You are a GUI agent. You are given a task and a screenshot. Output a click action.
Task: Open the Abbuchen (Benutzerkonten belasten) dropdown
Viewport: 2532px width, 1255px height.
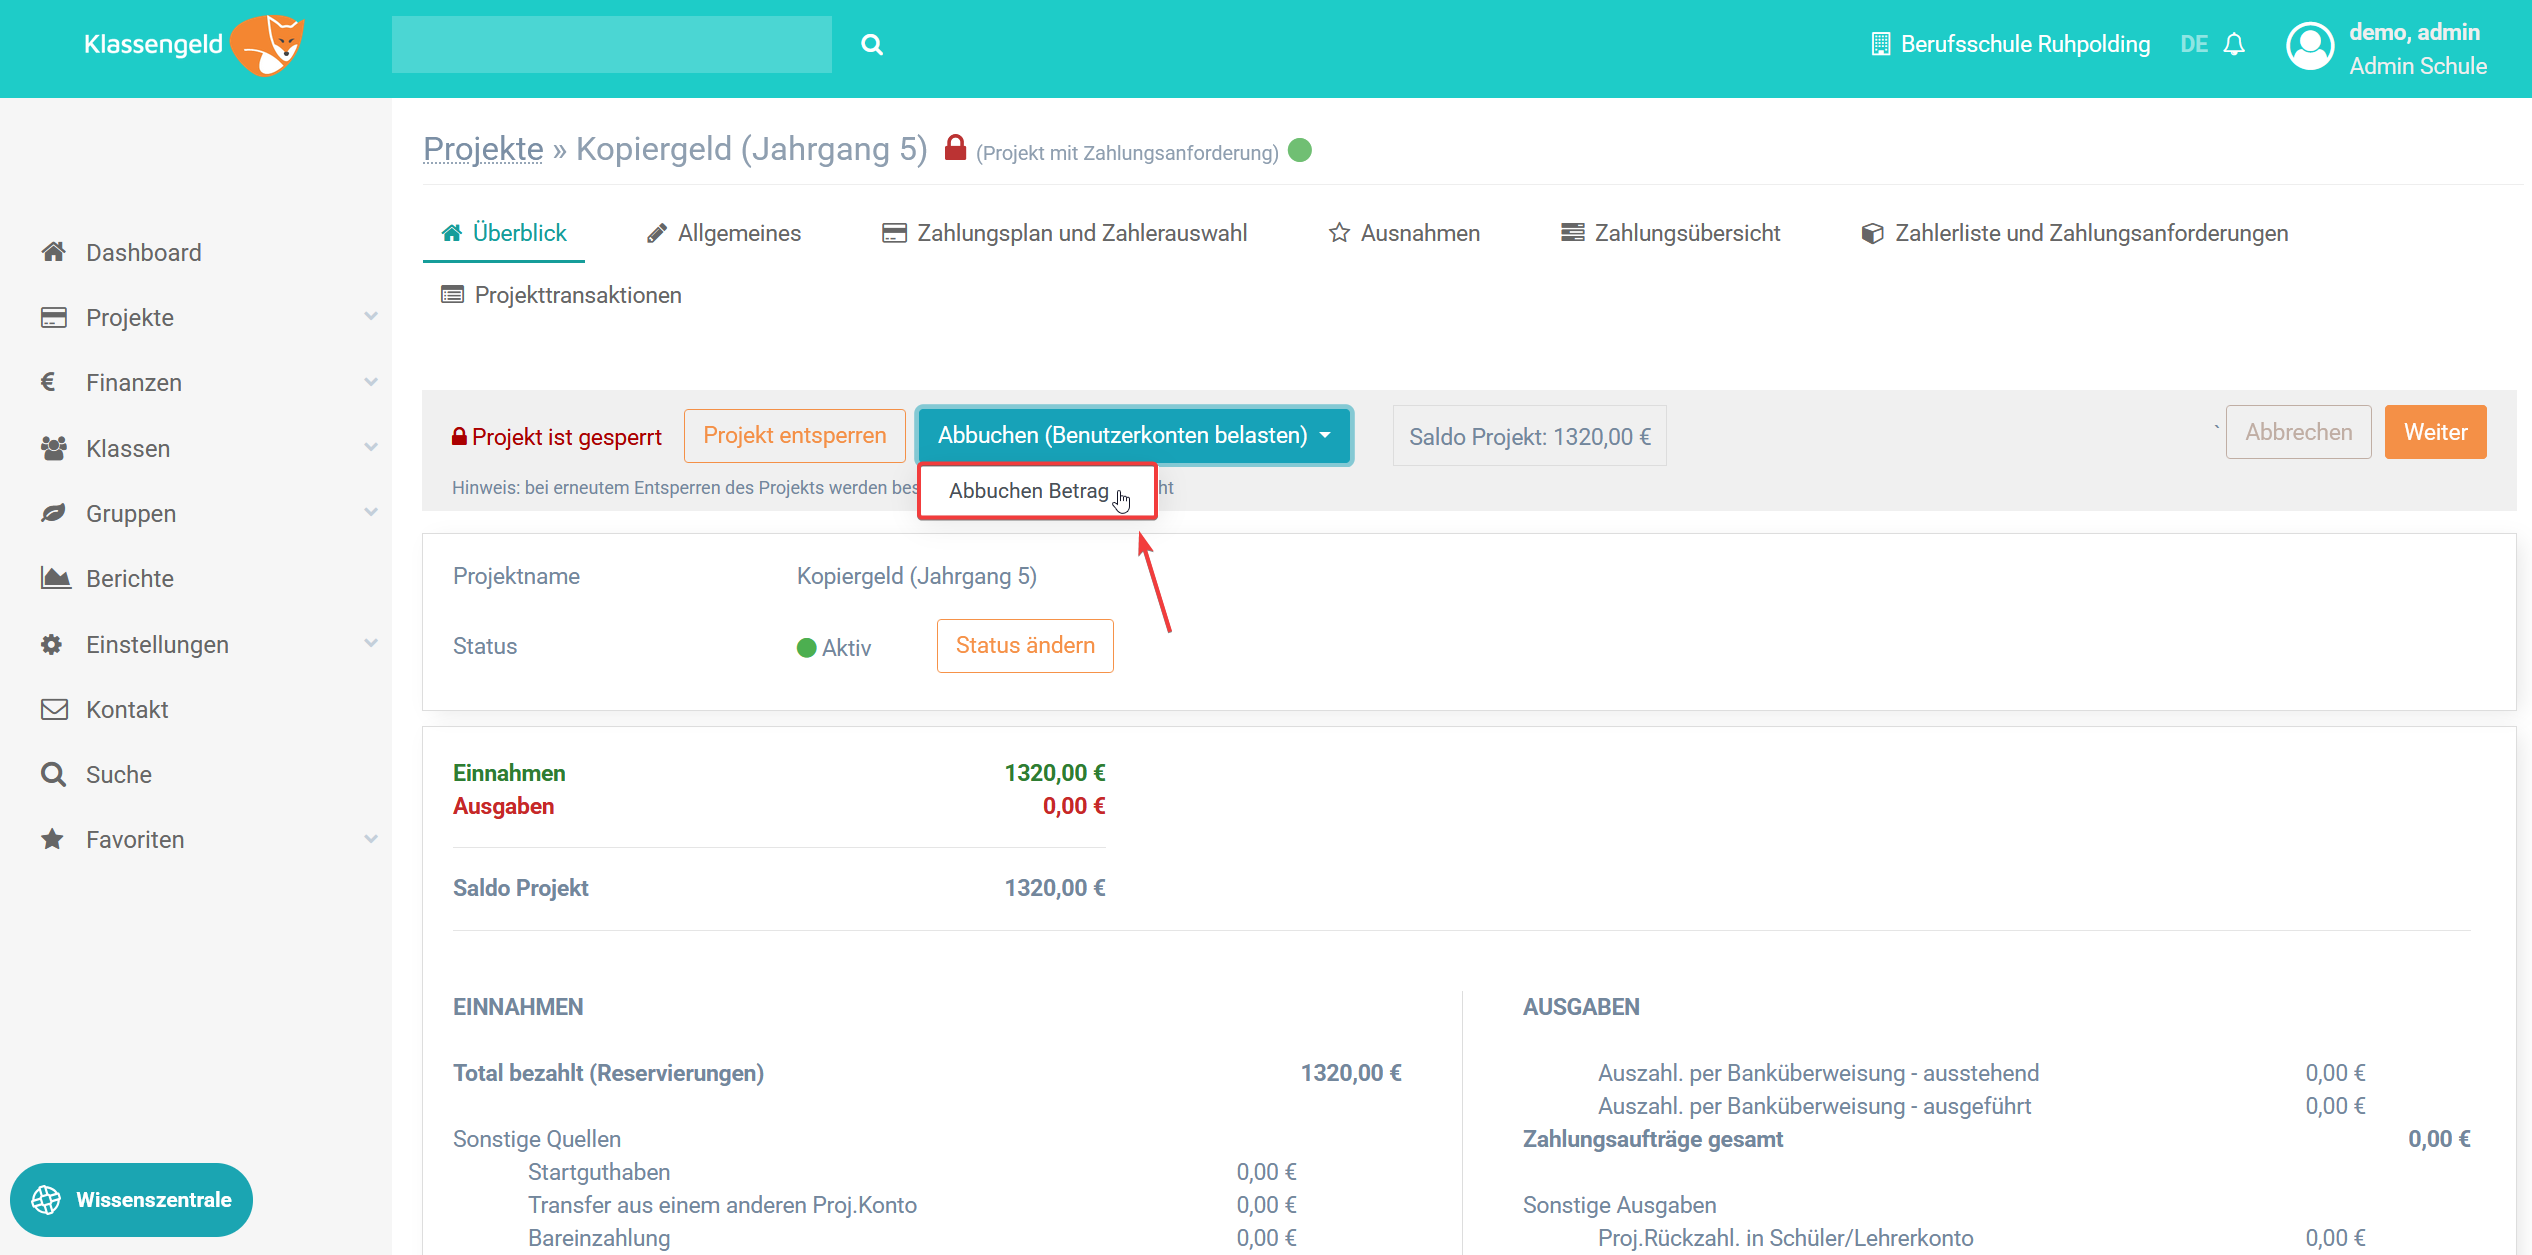click(1134, 435)
